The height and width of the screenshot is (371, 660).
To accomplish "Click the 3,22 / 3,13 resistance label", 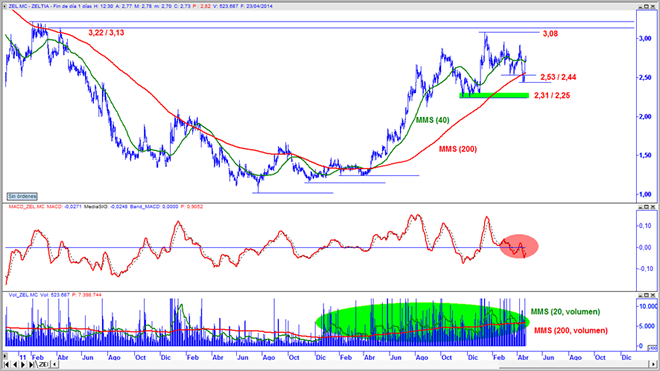I will [x=106, y=33].
